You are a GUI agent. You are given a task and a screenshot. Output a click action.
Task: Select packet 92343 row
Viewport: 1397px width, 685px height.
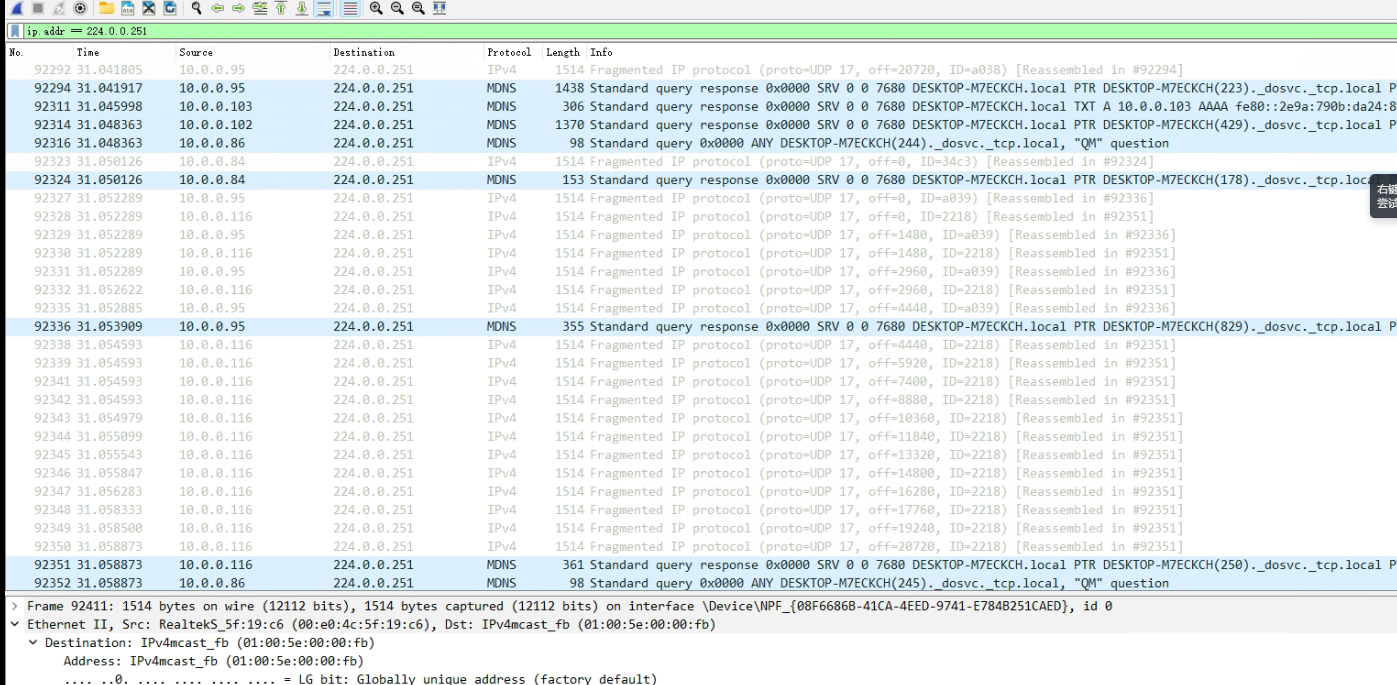tap(700, 418)
